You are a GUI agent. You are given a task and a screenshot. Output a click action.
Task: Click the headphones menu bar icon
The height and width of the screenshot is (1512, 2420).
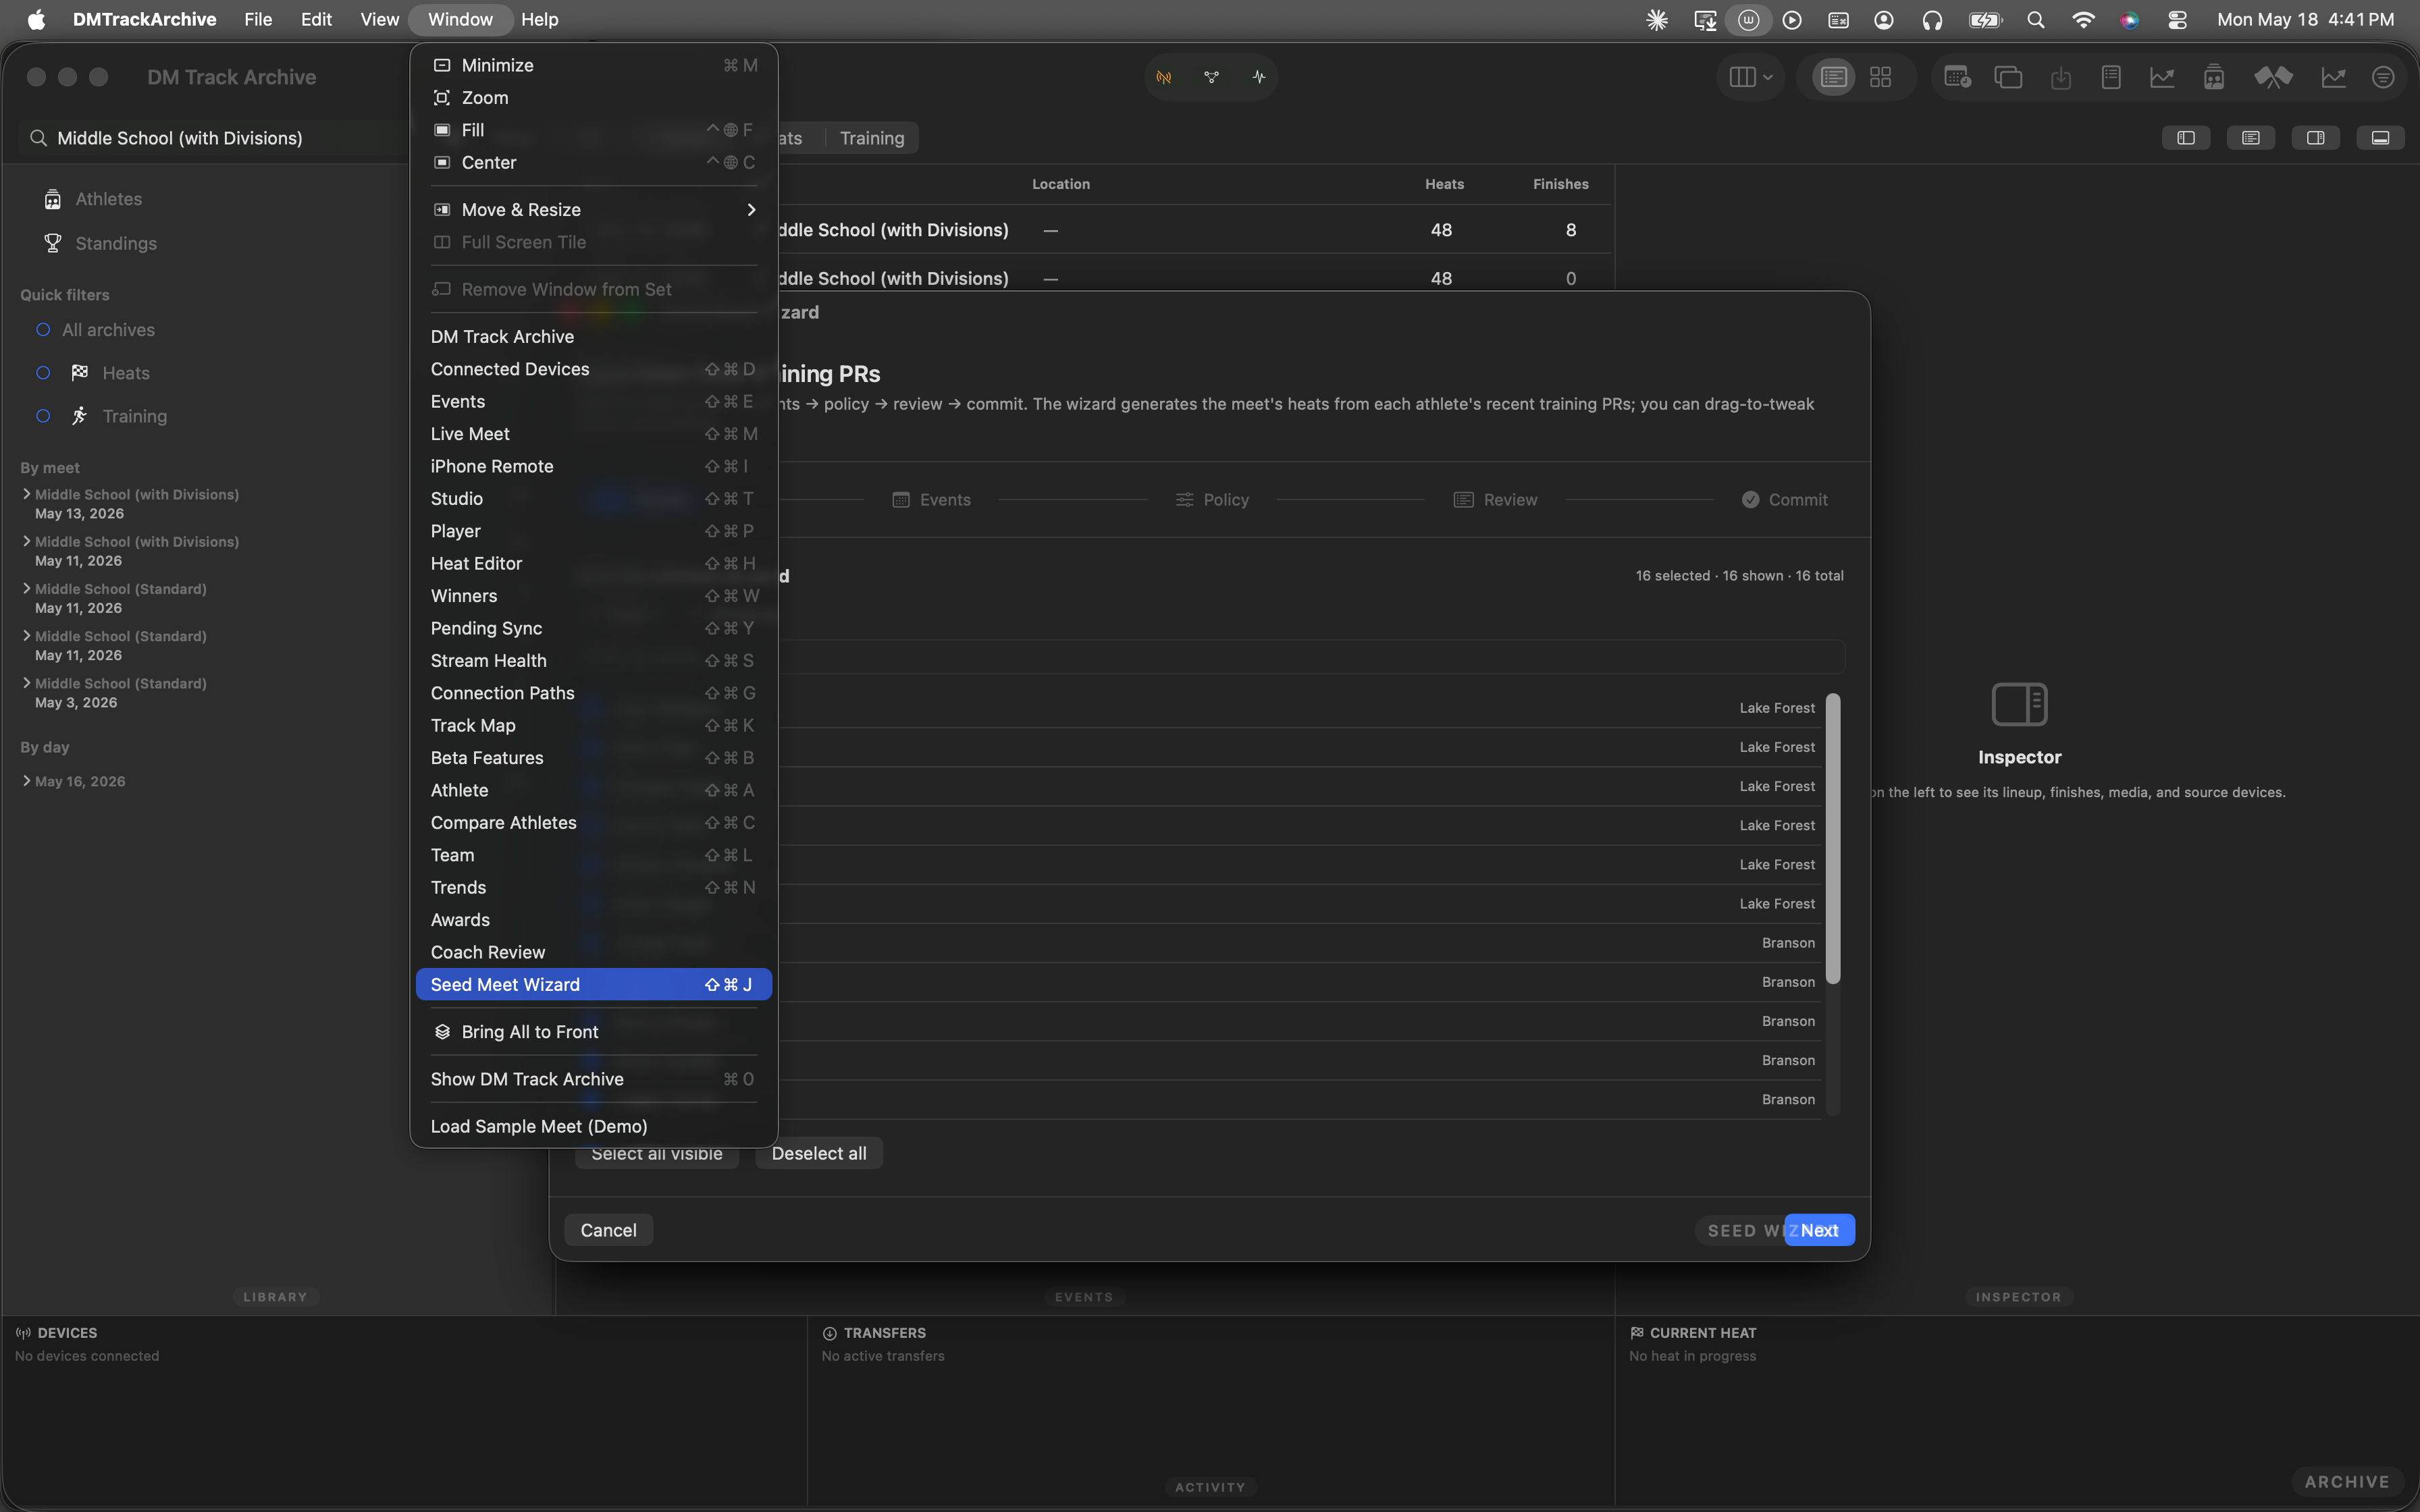click(1932, 20)
